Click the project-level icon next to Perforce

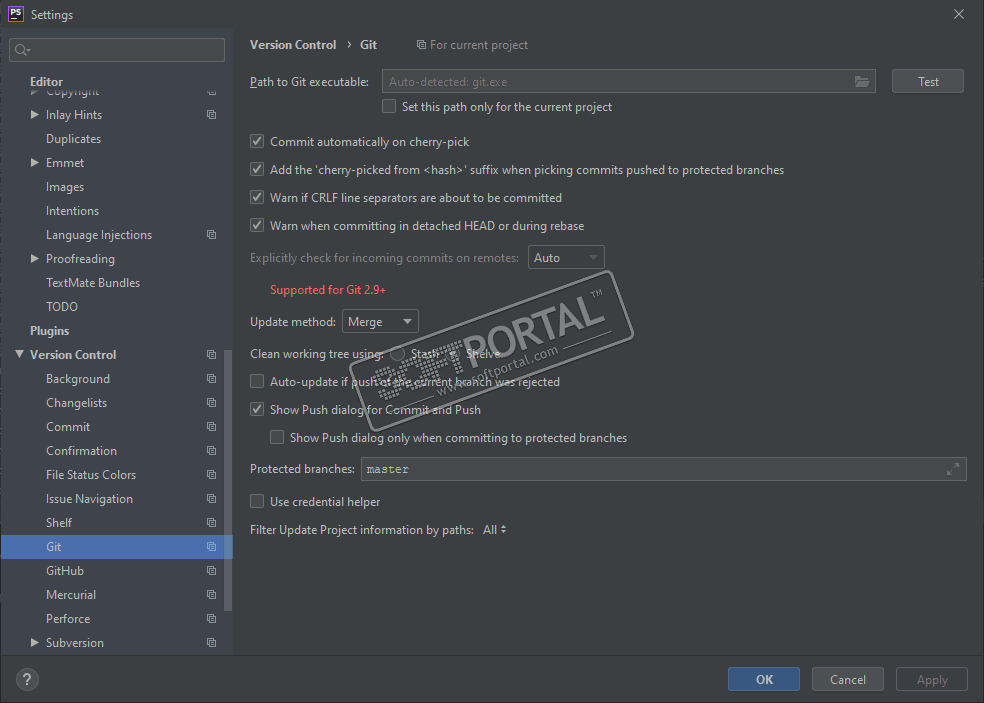tap(211, 618)
